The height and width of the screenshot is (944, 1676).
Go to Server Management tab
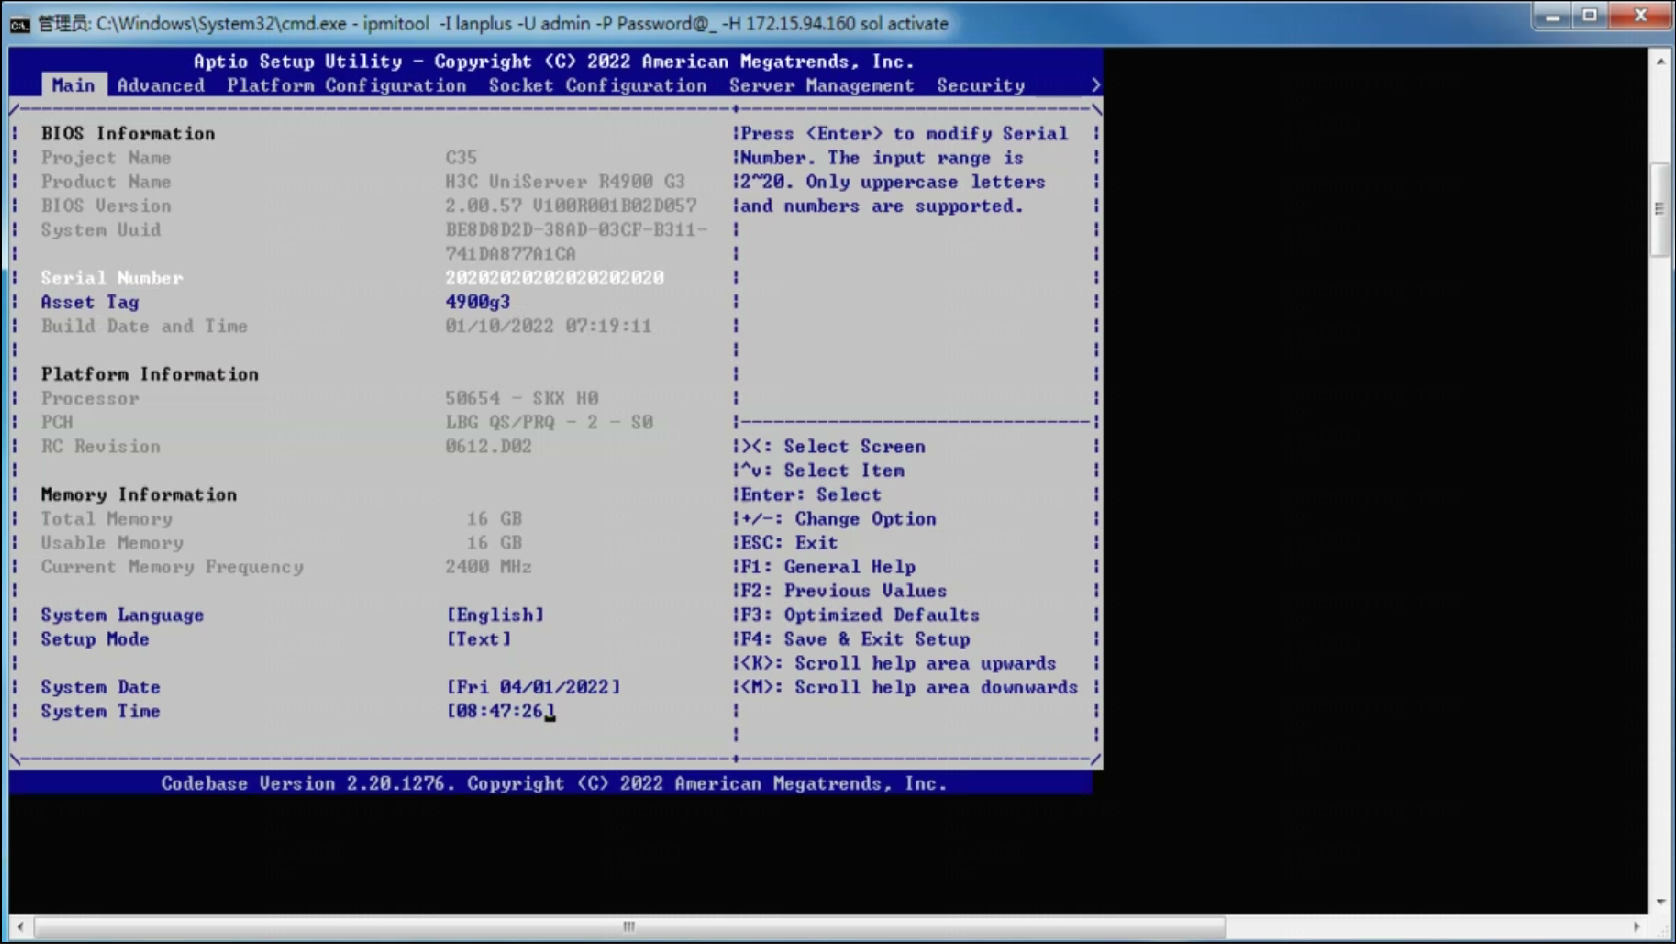click(821, 86)
